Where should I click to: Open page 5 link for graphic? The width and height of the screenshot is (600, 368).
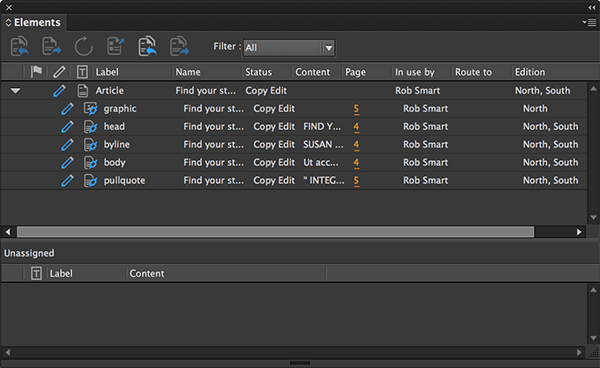tap(356, 109)
